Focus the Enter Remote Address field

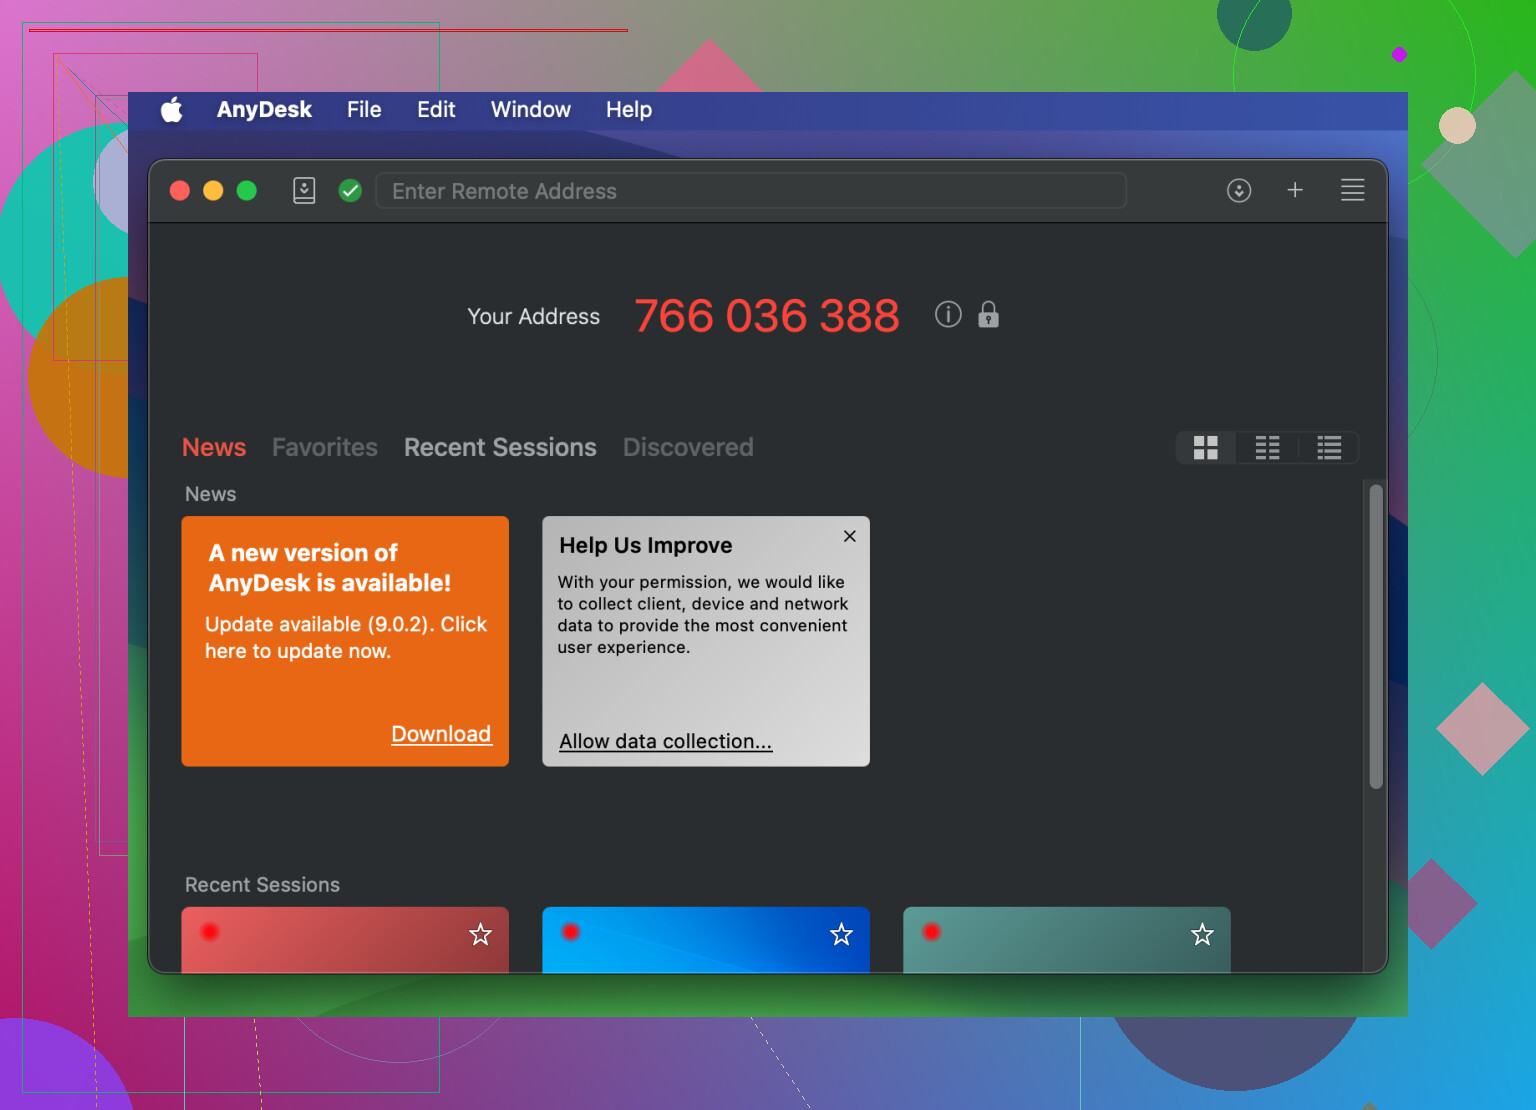[x=751, y=190]
